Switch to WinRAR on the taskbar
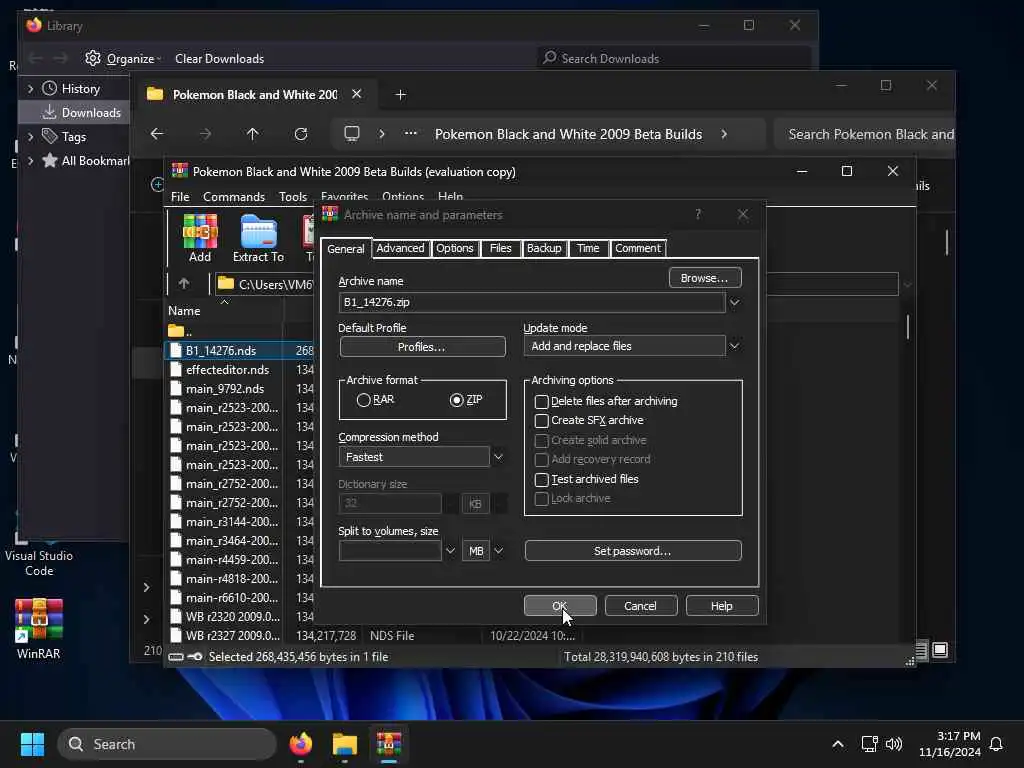This screenshot has height=768, width=1024. pos(389,744)
